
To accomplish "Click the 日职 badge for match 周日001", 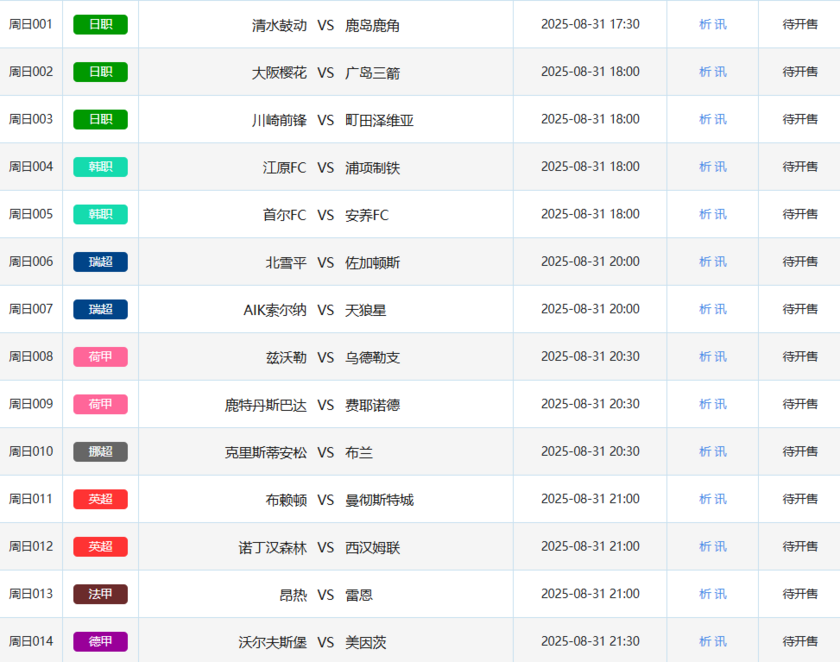I will tap(100, 24).
